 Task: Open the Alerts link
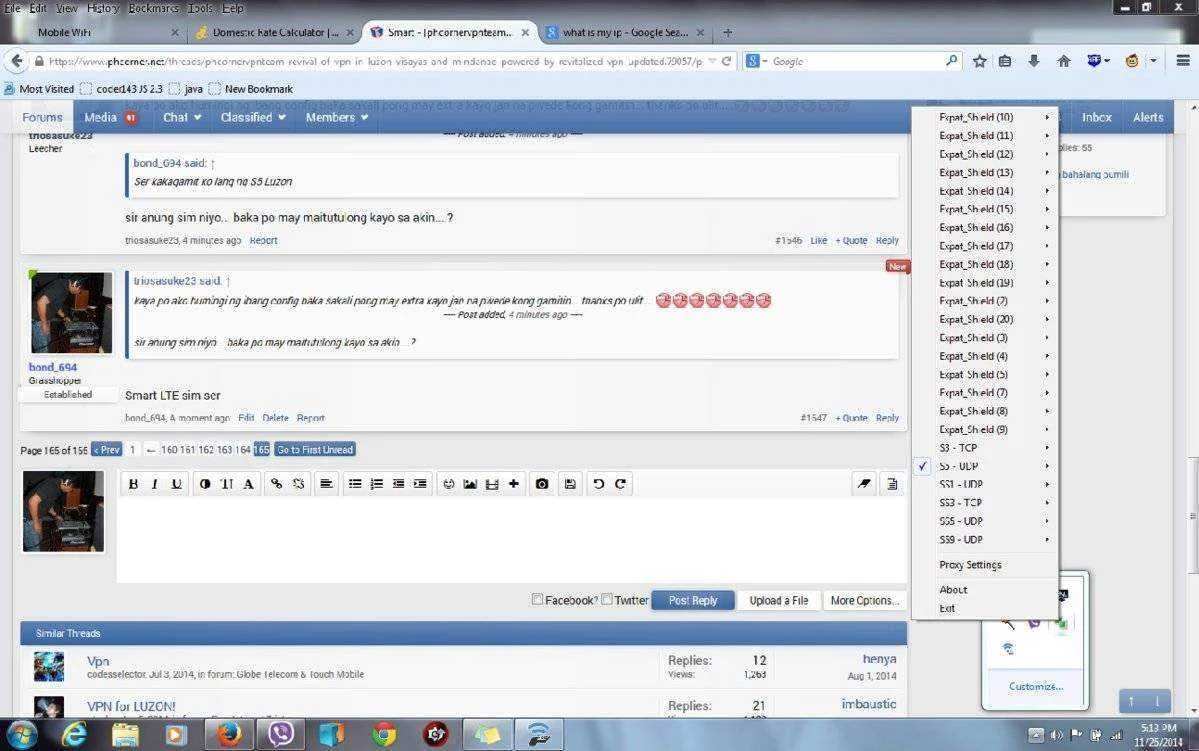[x=1148, y=117]
